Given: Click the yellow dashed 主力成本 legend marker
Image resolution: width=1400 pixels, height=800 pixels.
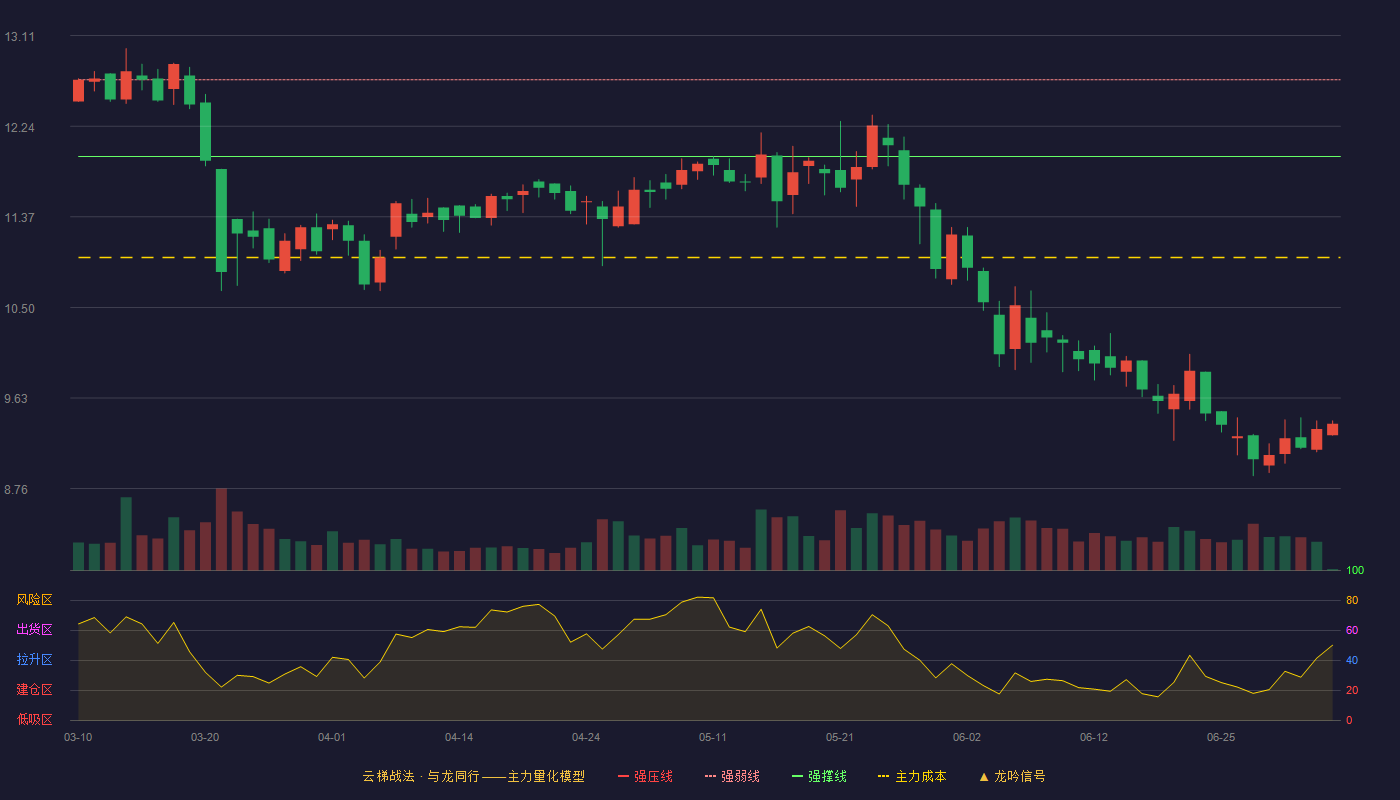Looking at the screenshot, I should [x=883, y=776].
